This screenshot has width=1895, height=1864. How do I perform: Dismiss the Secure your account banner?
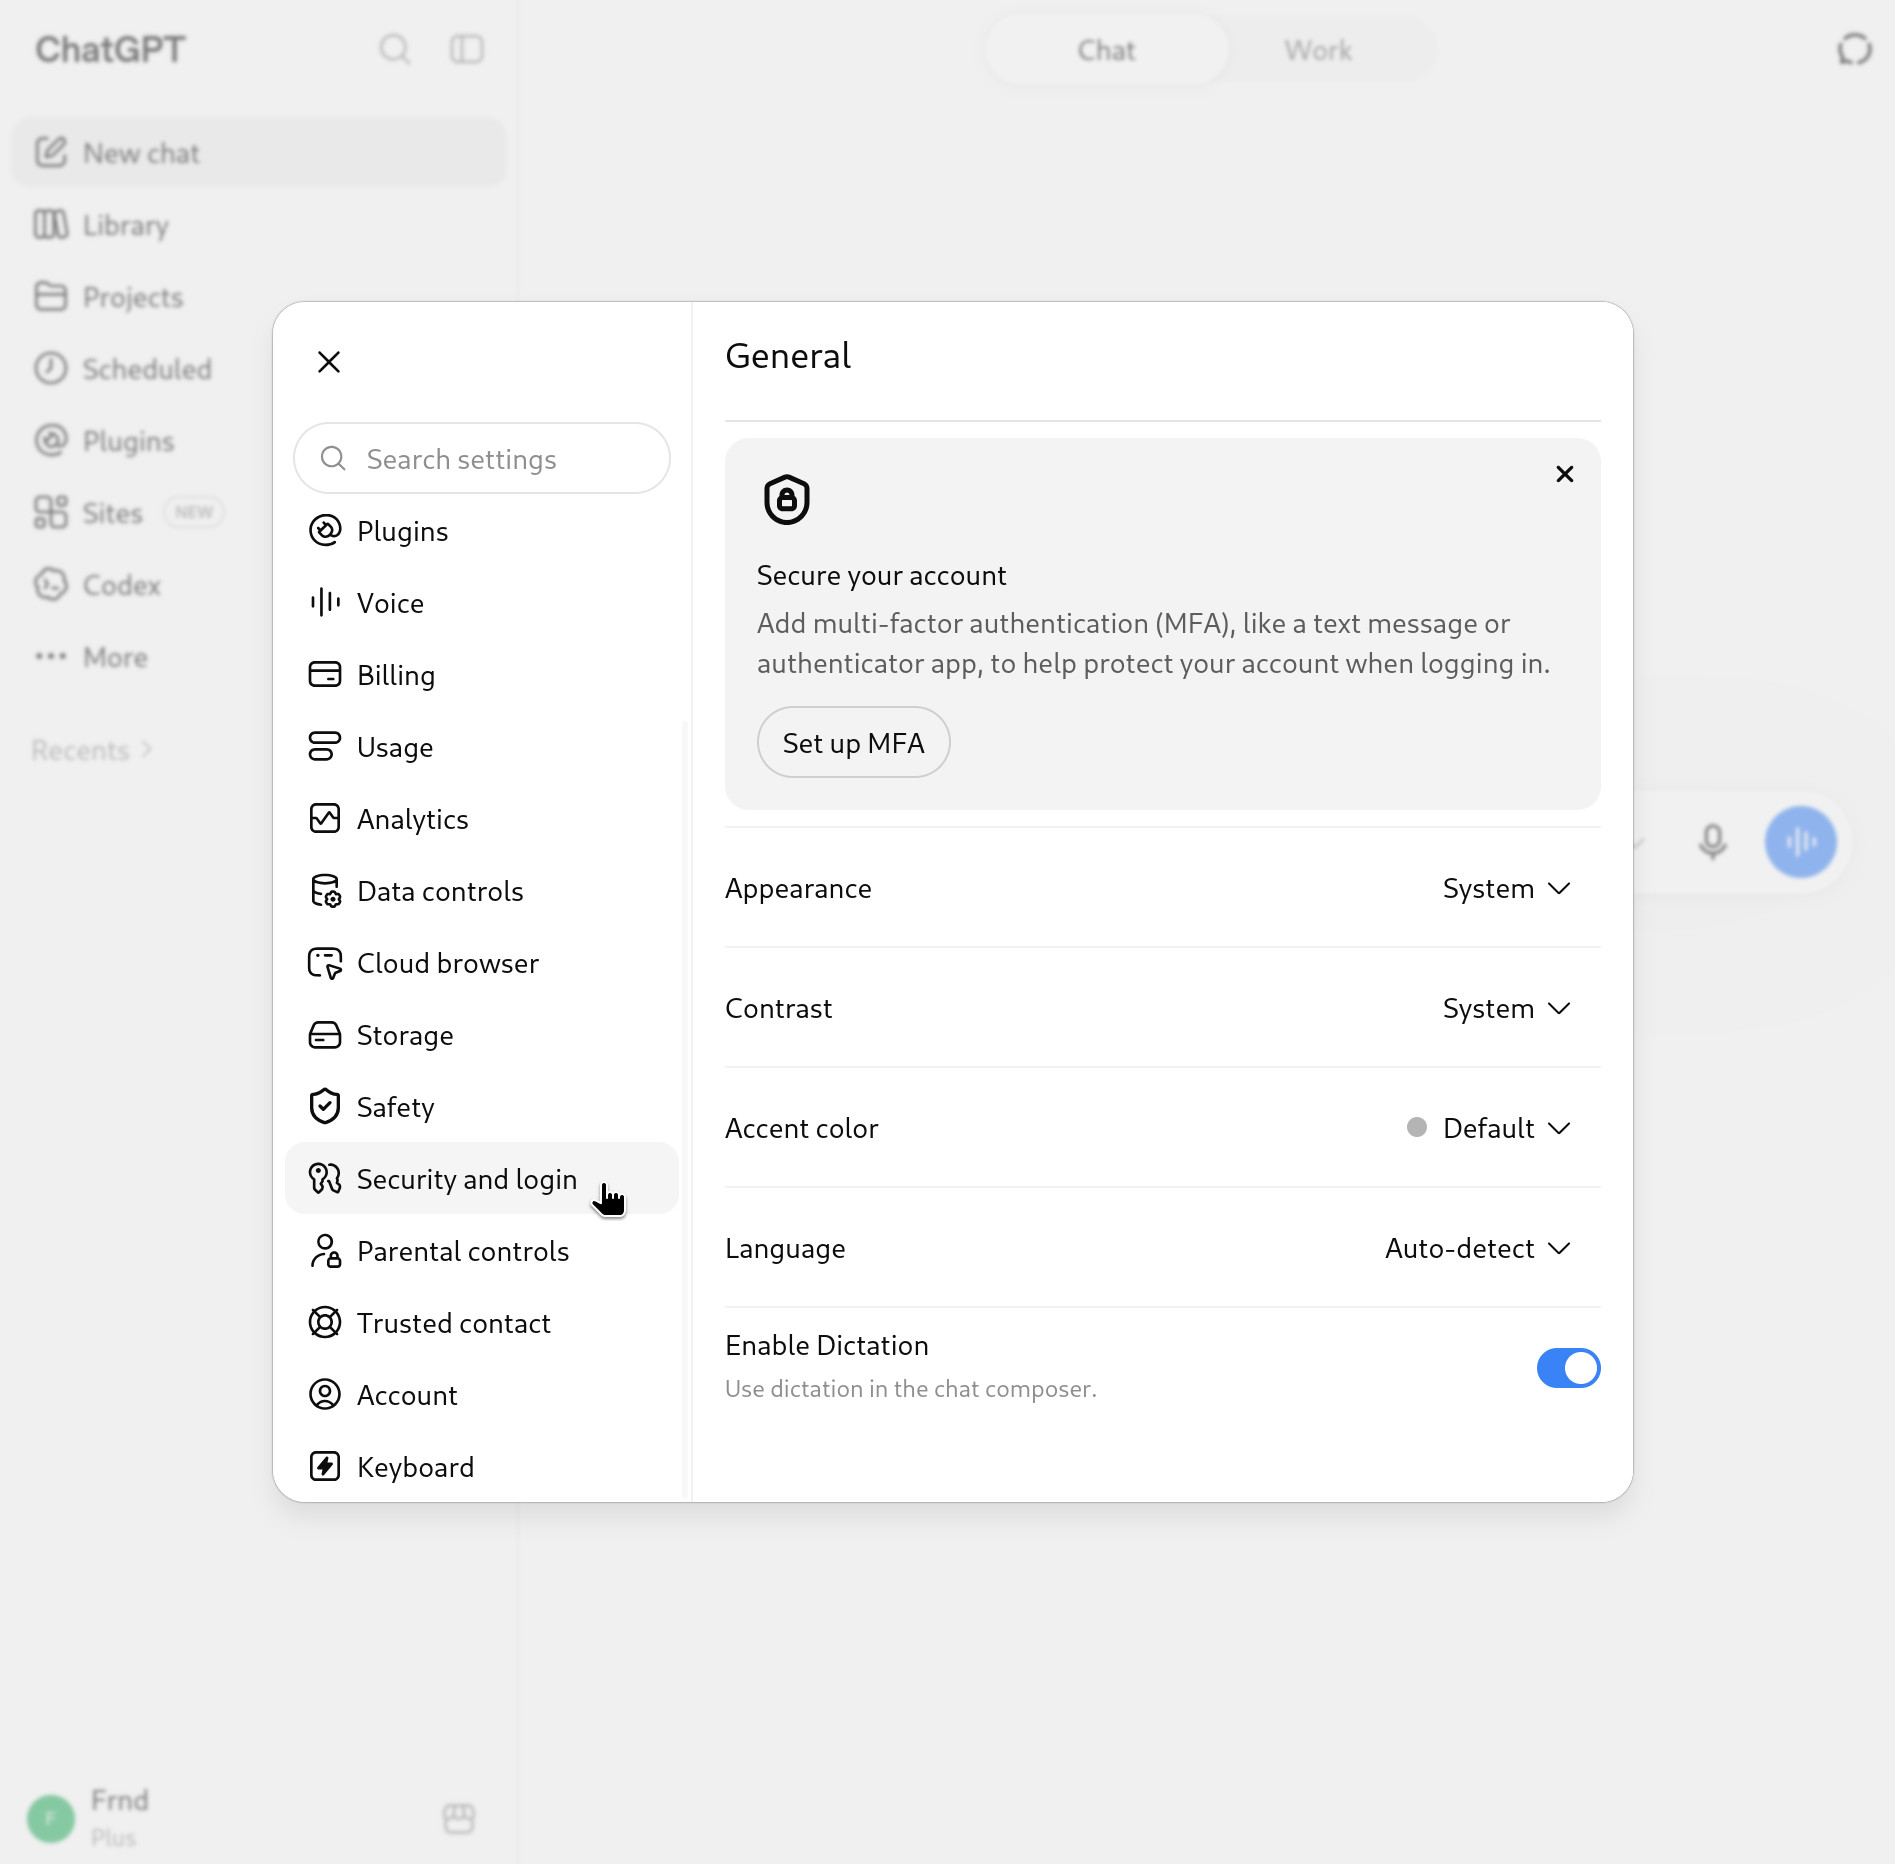click(1565, 474)
